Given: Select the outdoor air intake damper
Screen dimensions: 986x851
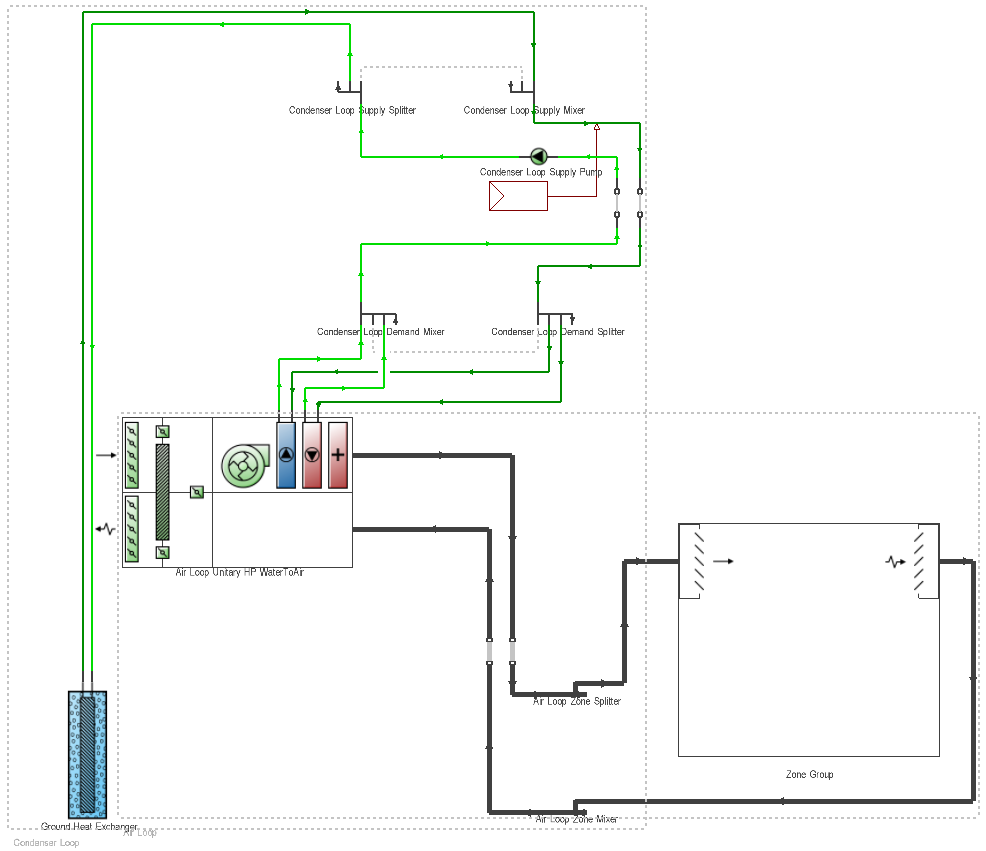Looking at the screenshot, I should [x=131, y=455].
